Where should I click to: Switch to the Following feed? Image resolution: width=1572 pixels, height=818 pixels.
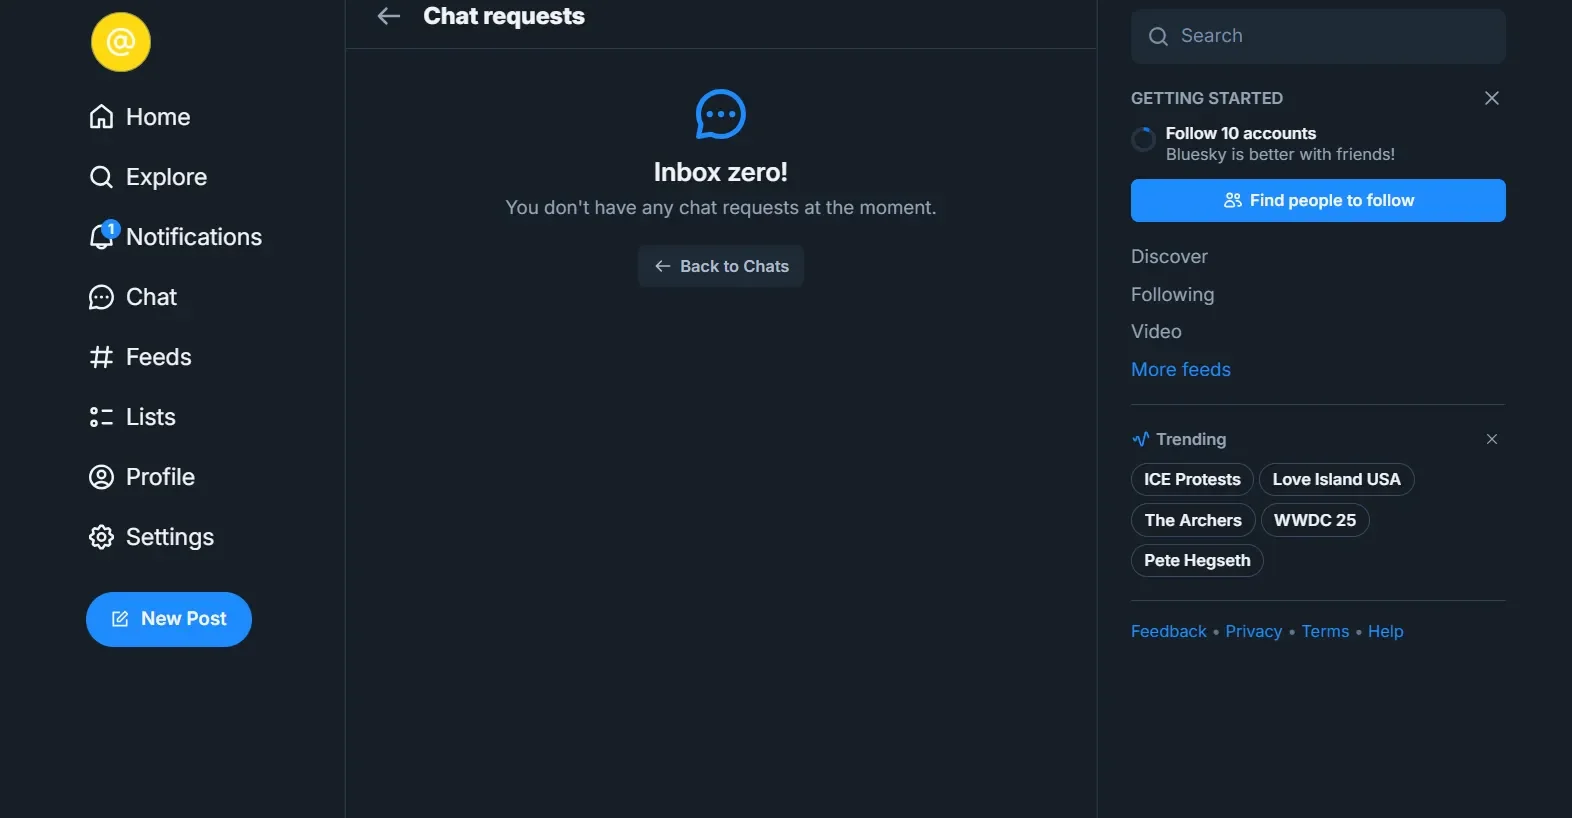[x=1172, y=295]
